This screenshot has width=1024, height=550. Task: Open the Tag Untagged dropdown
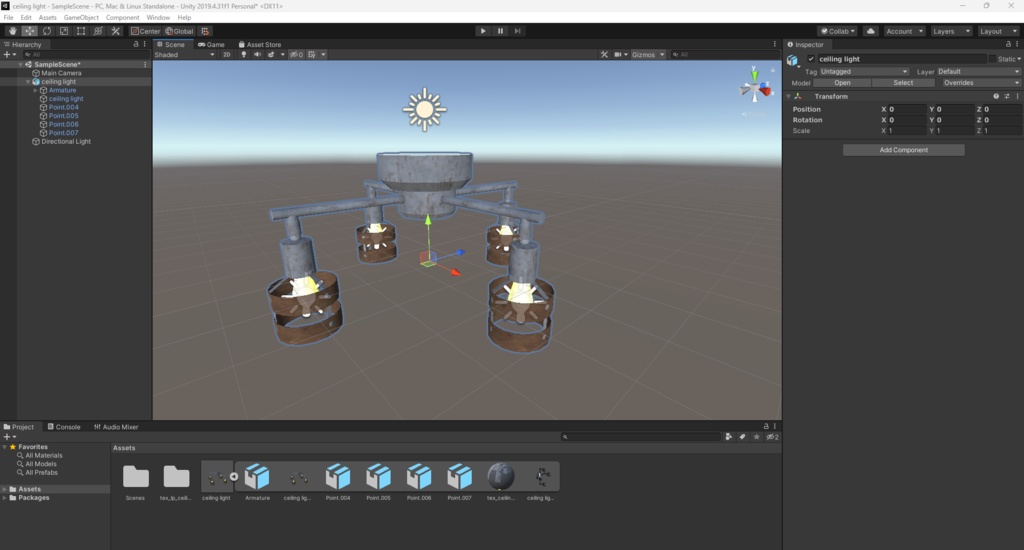tap(864, 71)
